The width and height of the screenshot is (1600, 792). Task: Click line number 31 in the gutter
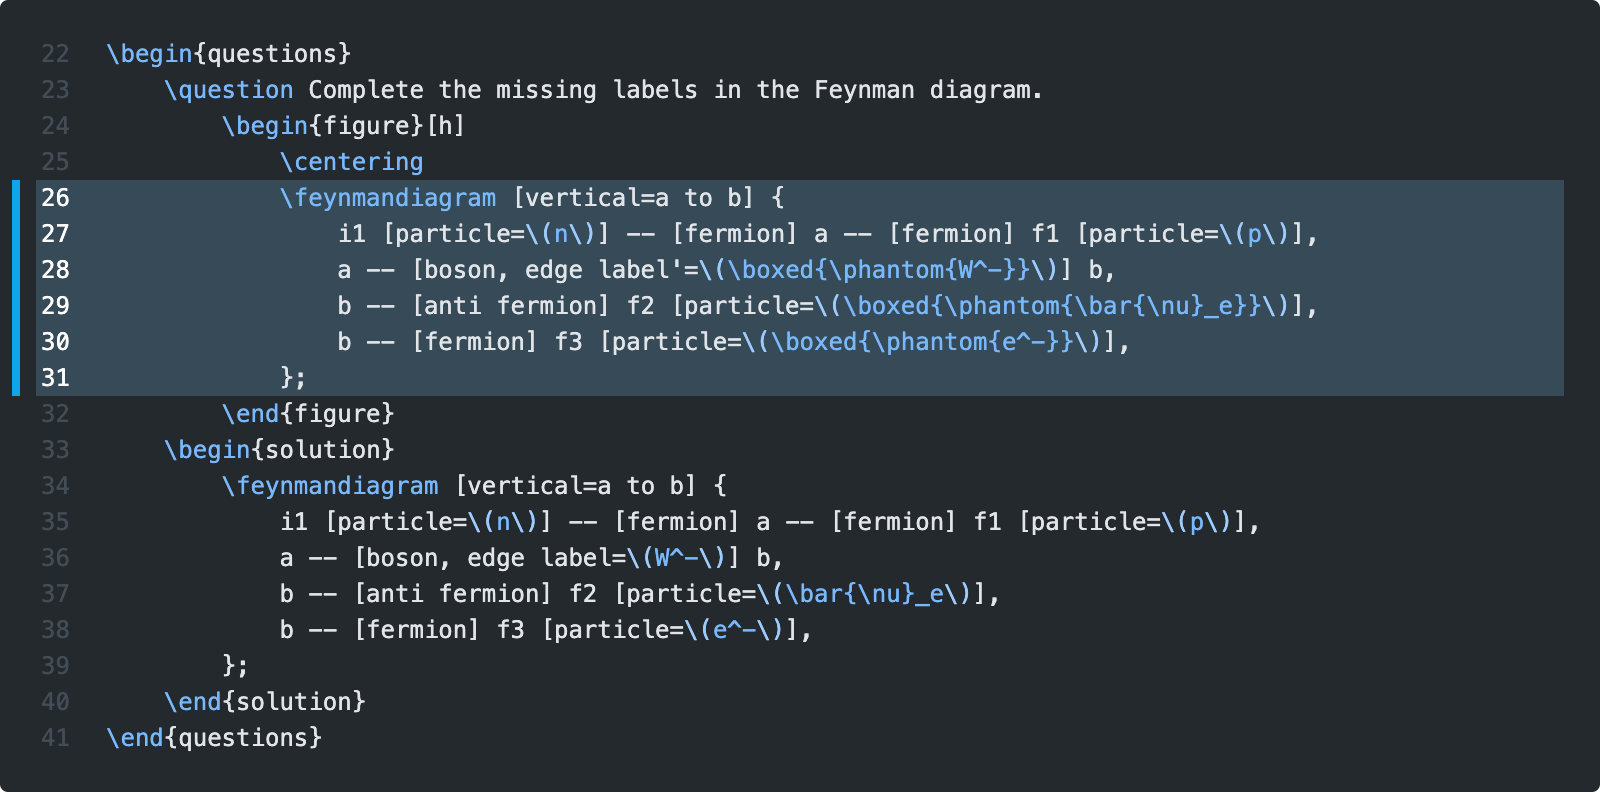coord(55,378)
